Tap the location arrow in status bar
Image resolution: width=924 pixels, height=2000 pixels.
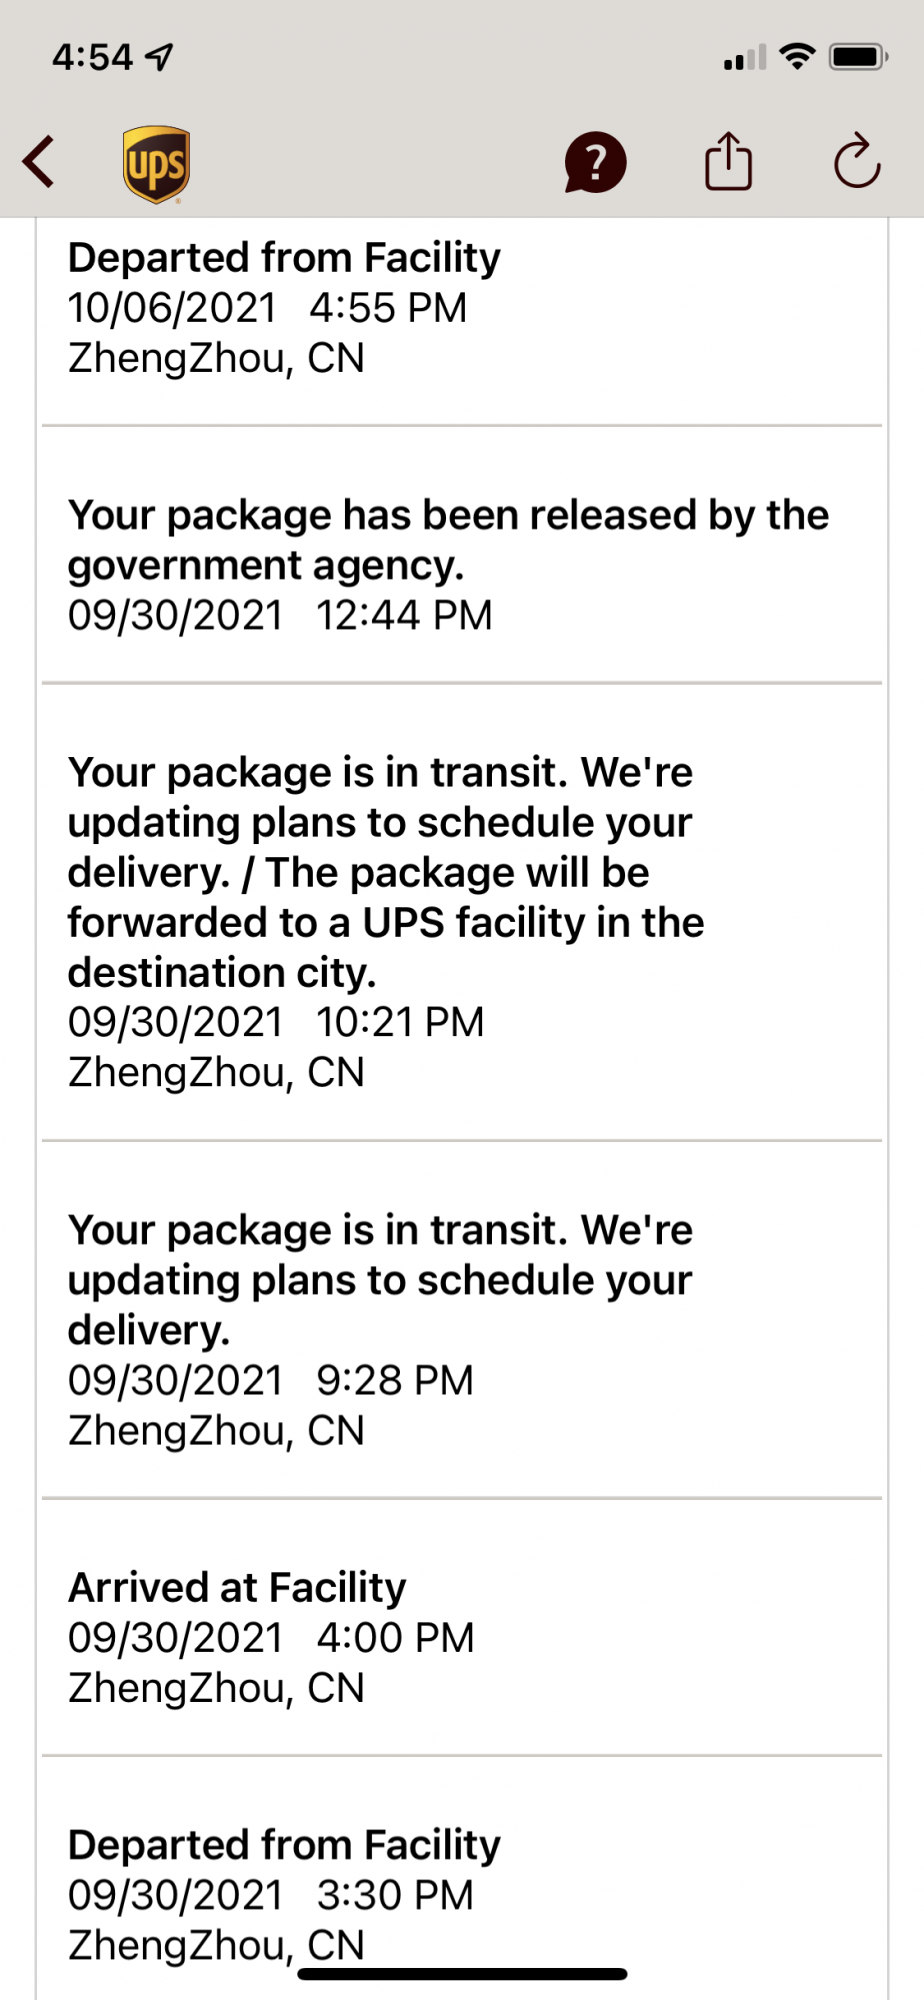click(x=160, y=57)
